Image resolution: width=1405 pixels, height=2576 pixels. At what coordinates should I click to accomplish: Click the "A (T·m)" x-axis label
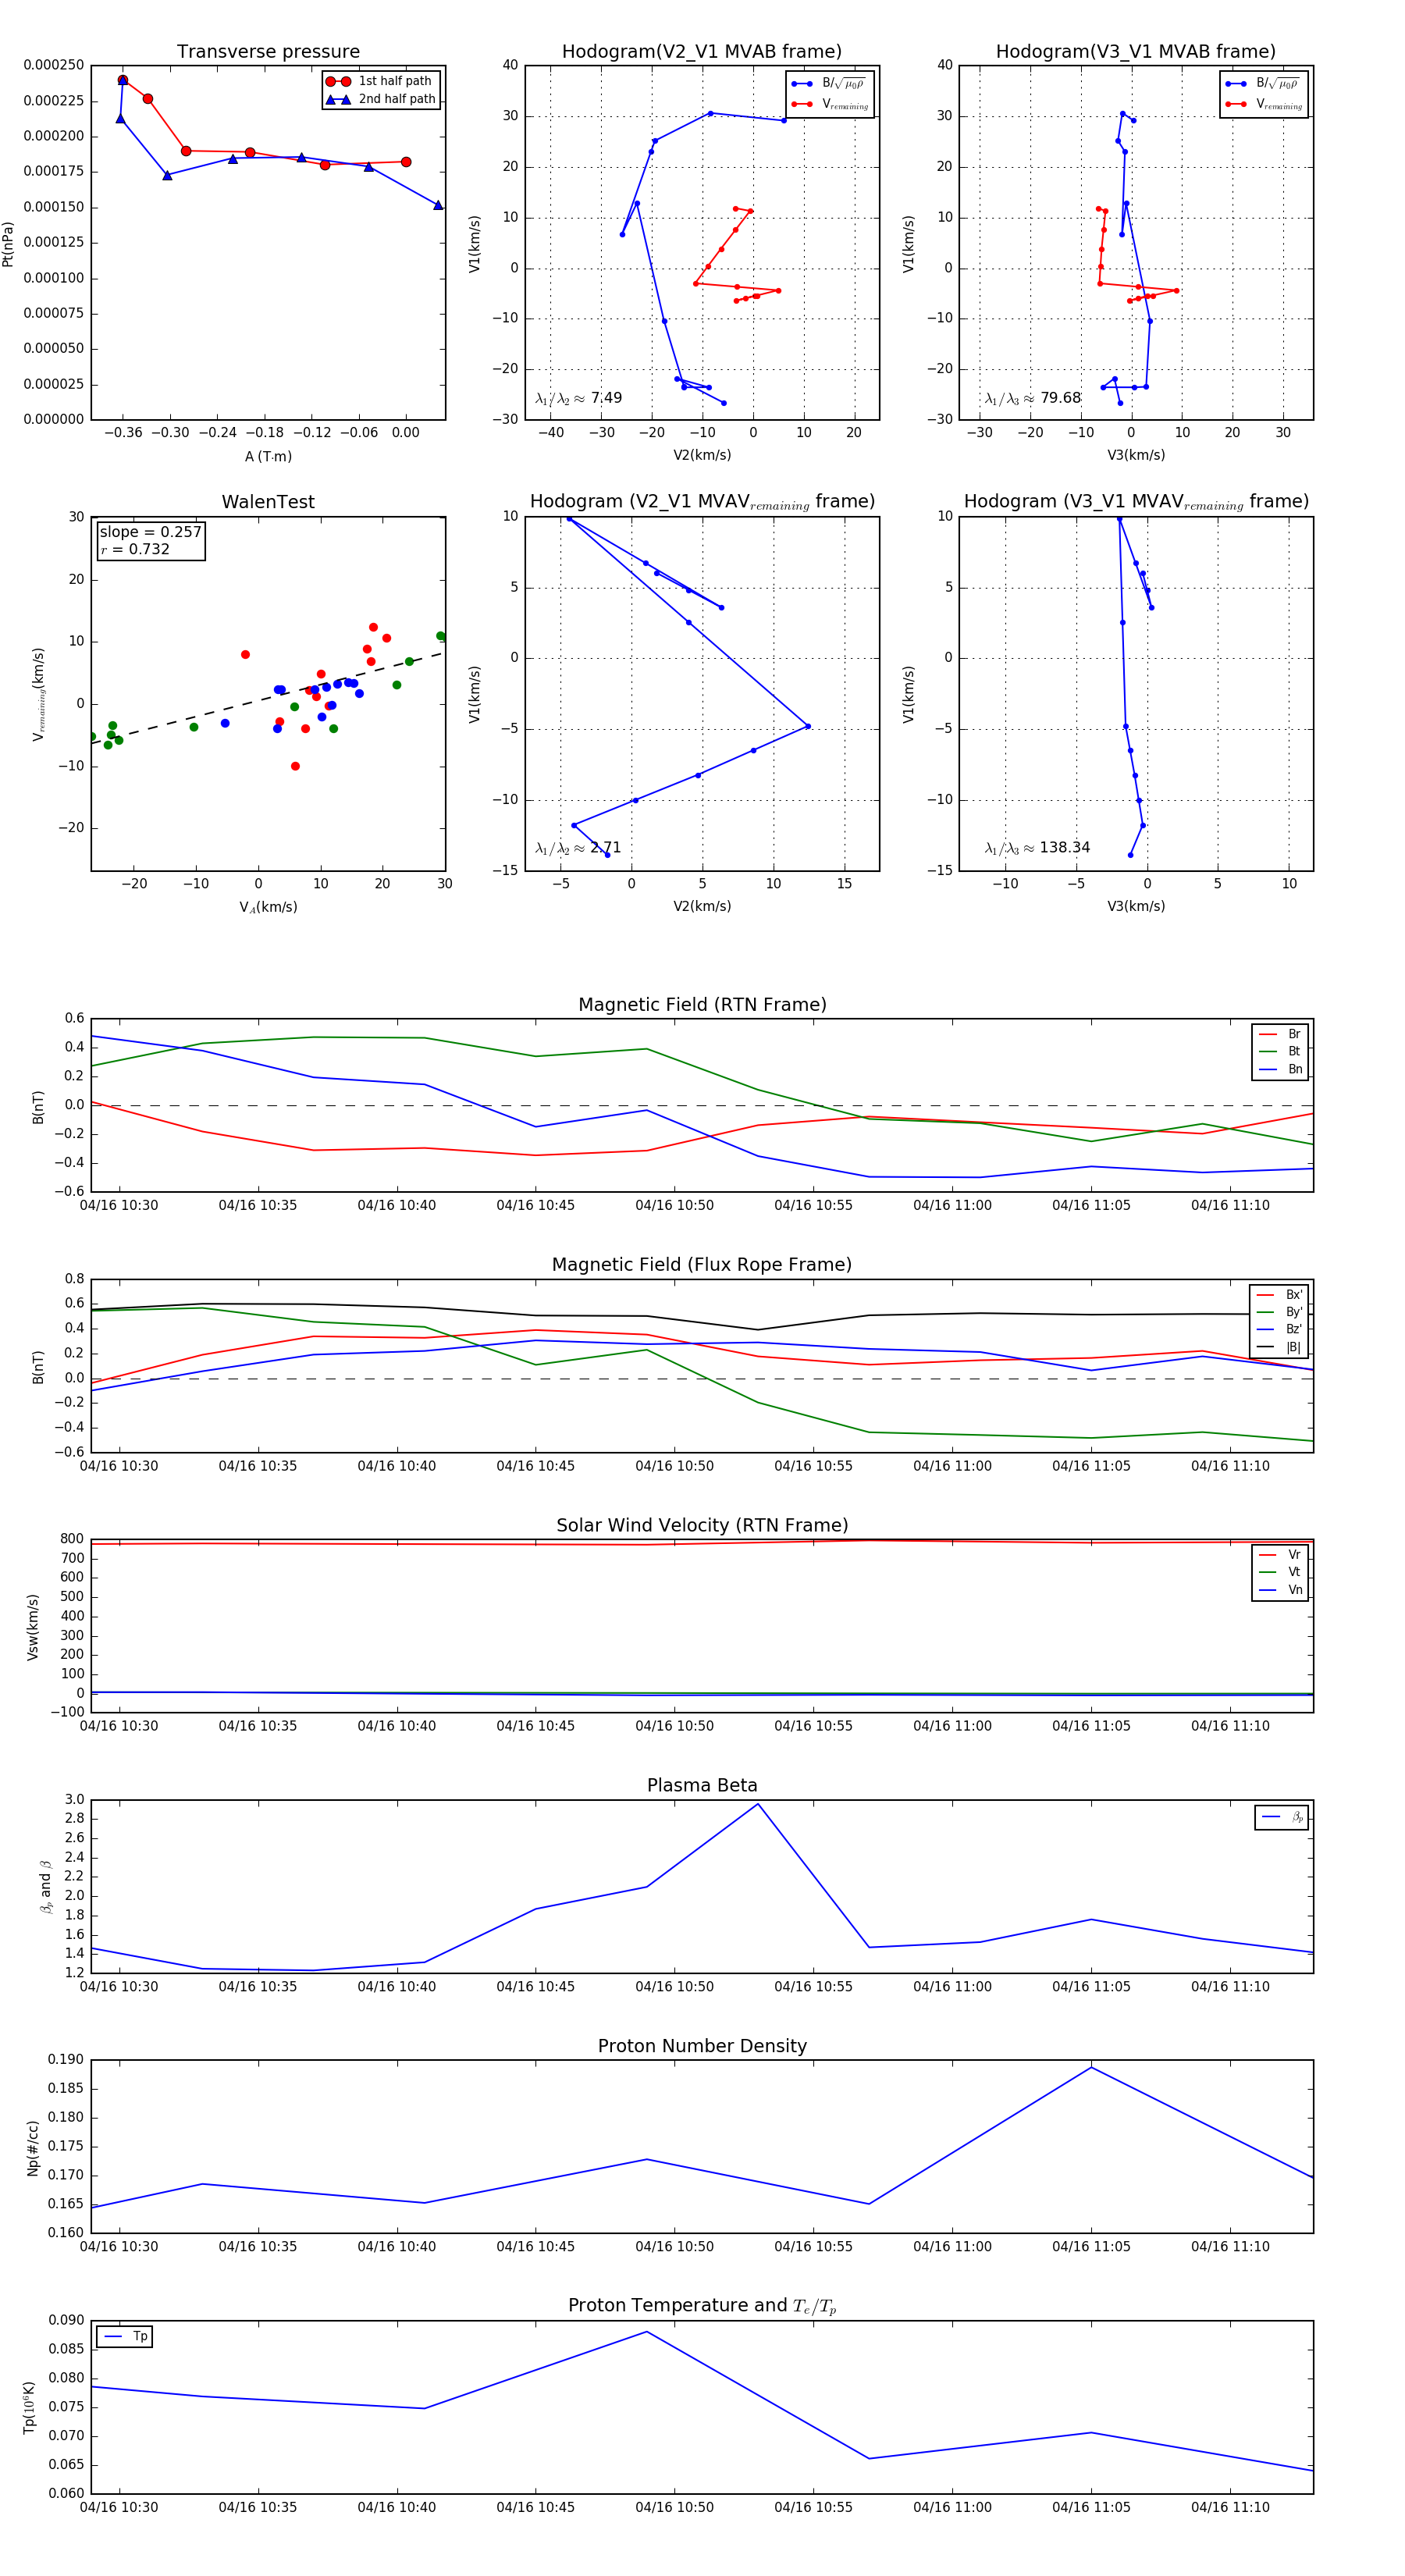pos(268,457)
